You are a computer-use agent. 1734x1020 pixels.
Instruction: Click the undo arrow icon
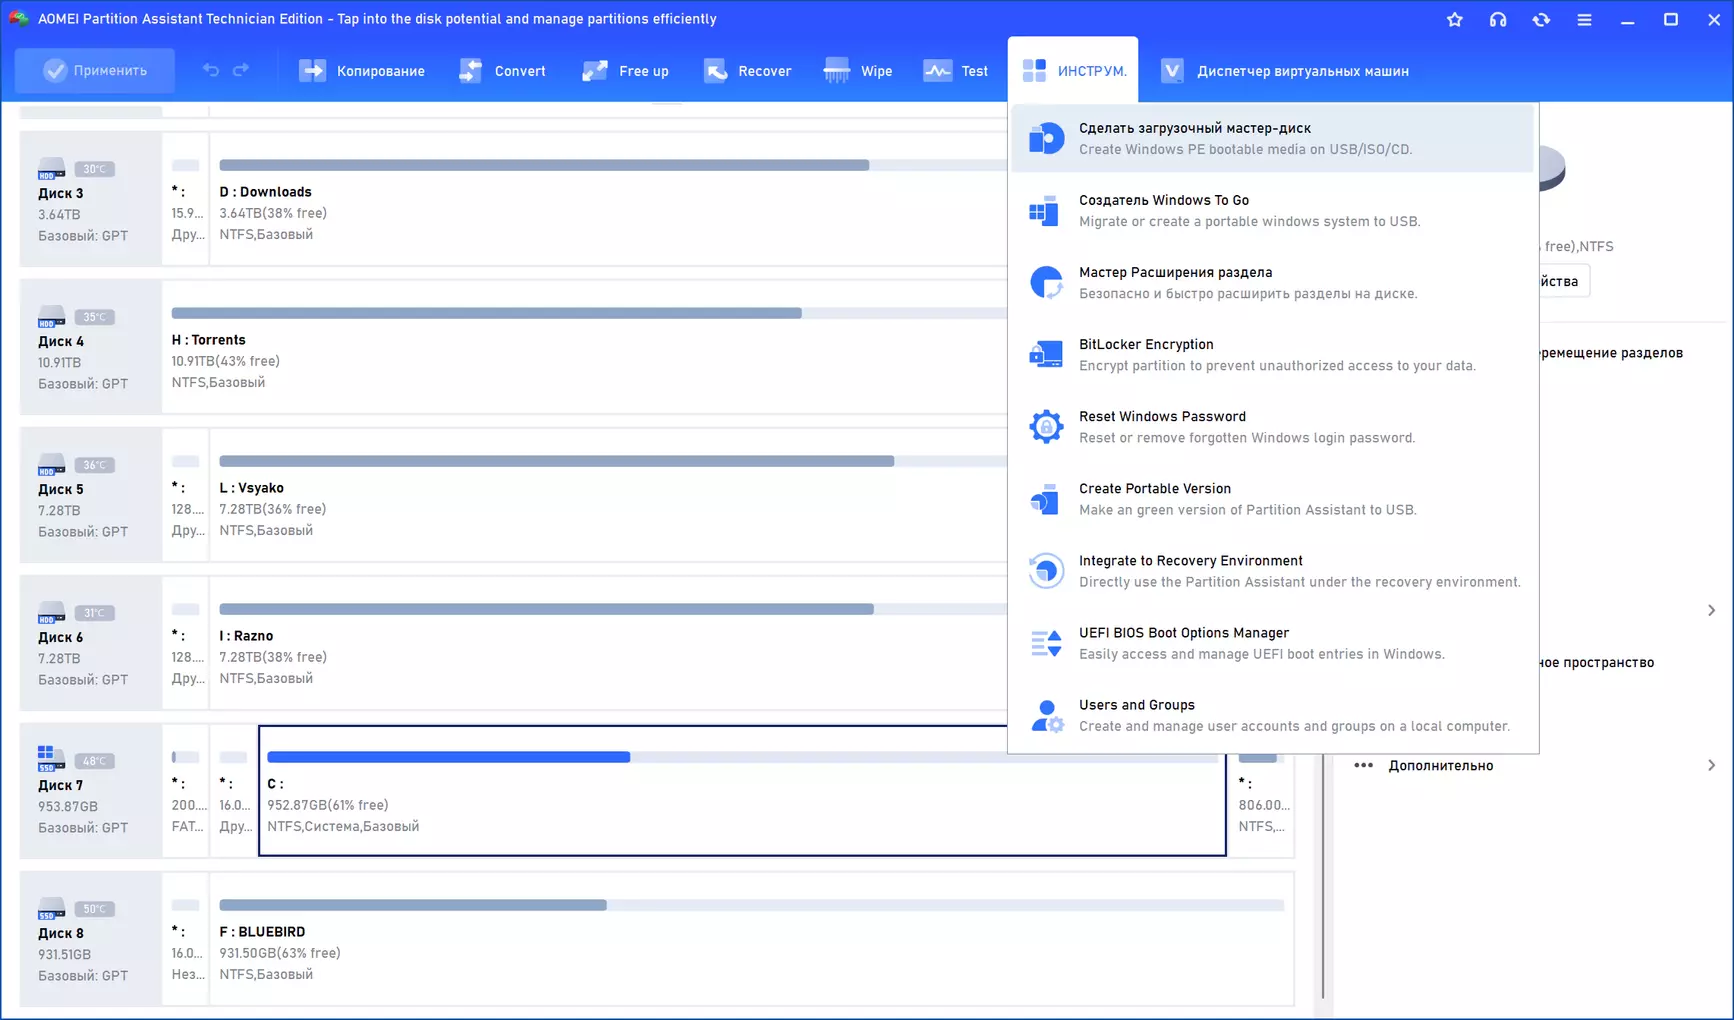tap(210, 70)
